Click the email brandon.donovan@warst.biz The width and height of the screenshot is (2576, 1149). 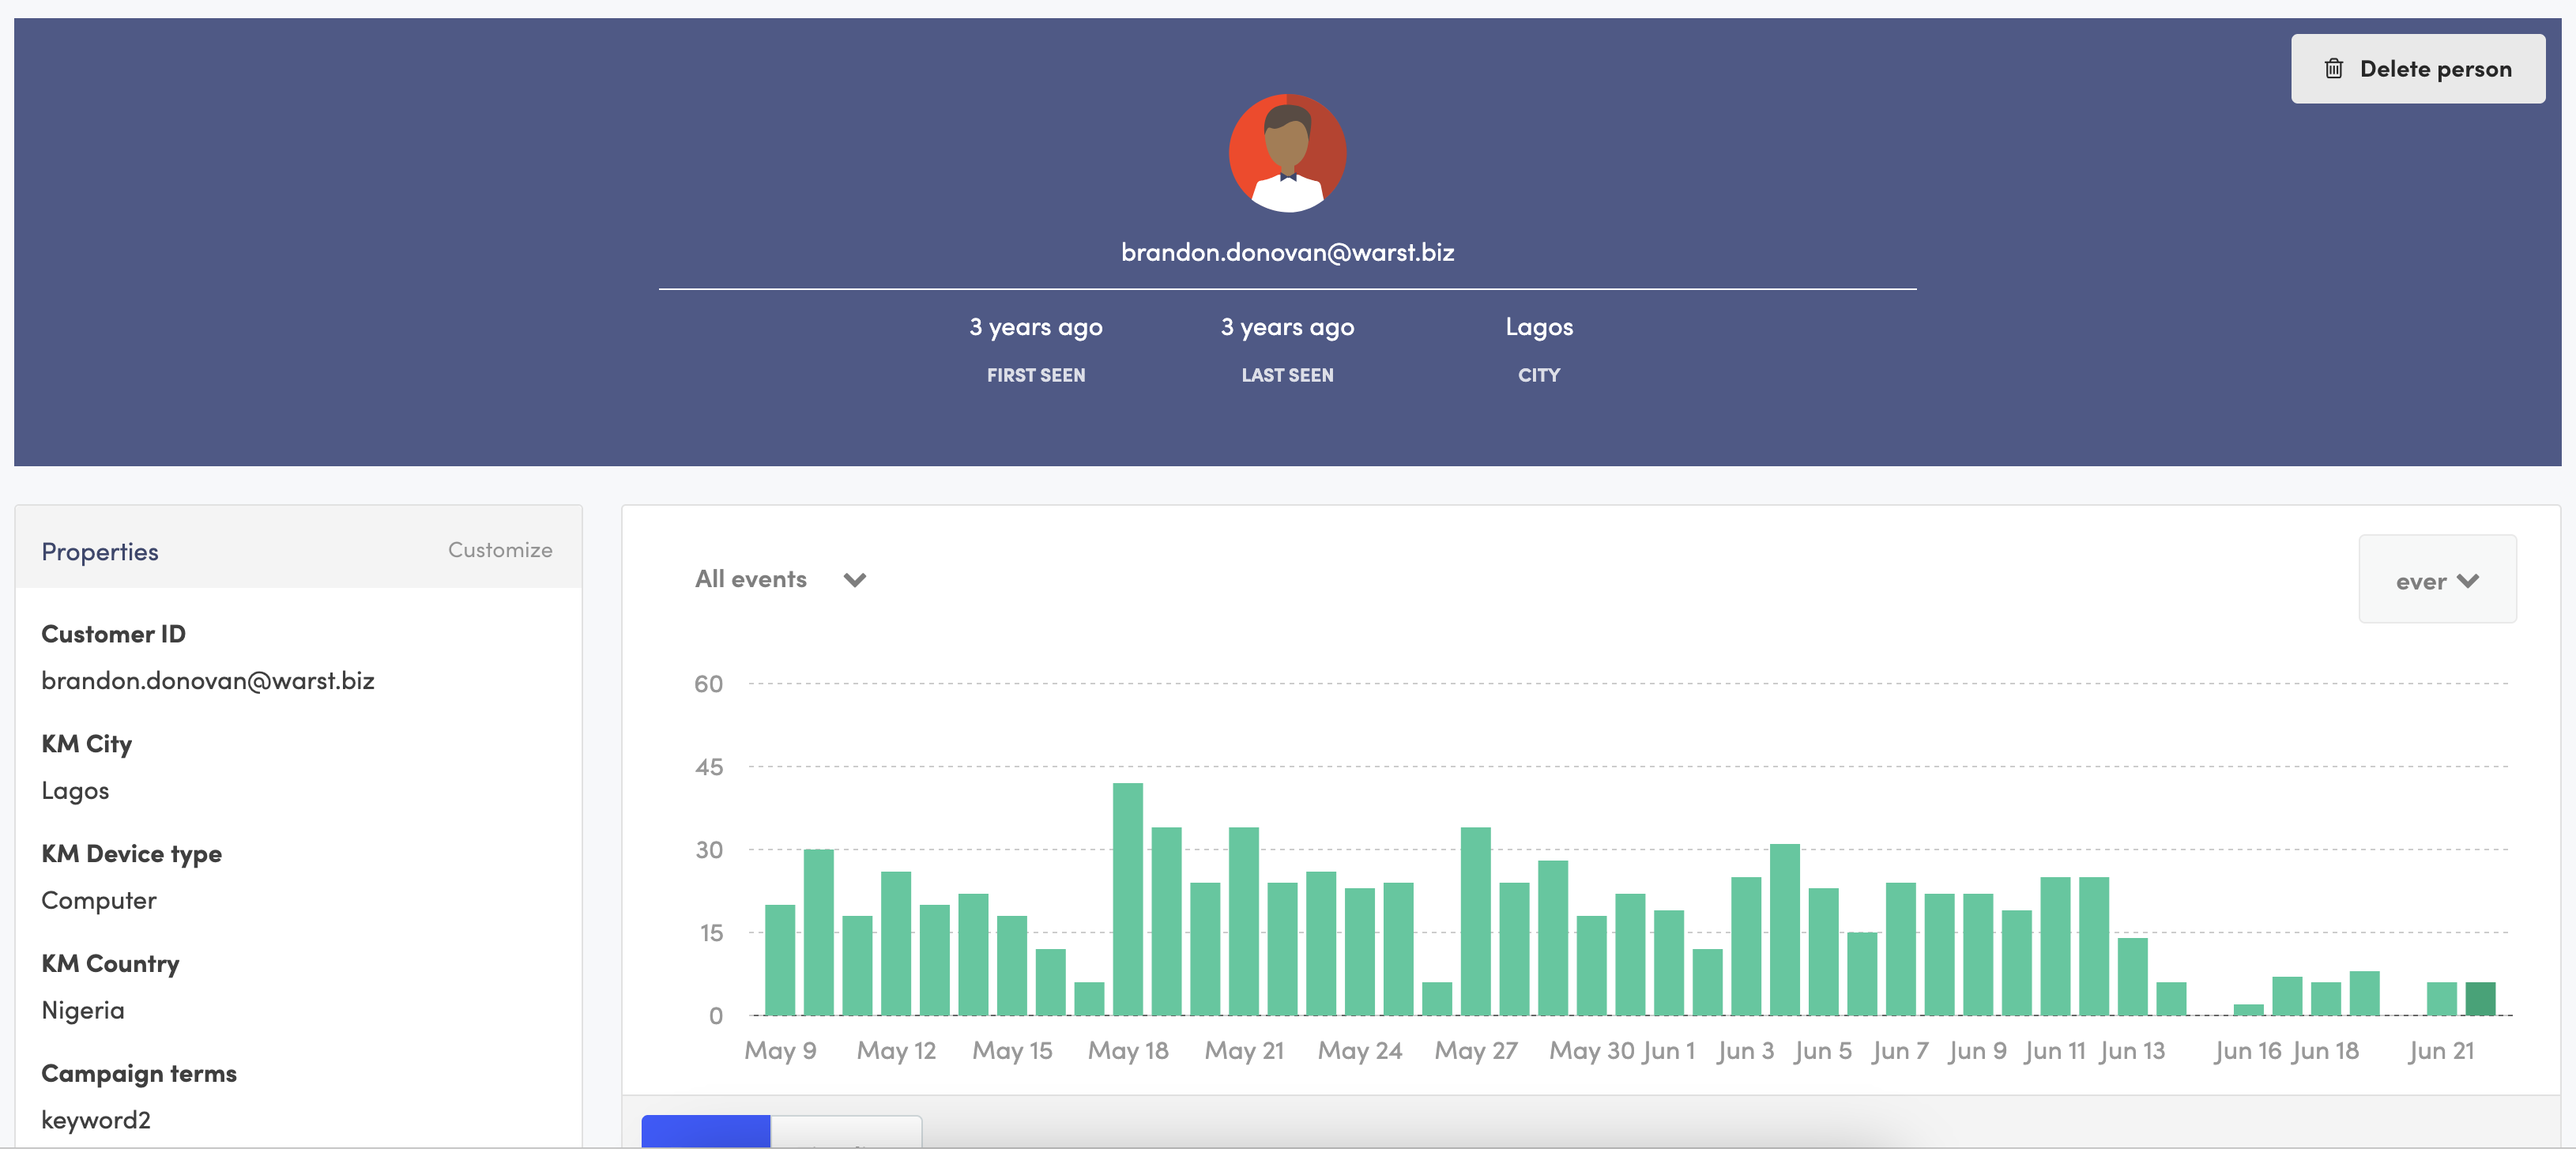pos(1288,252)
